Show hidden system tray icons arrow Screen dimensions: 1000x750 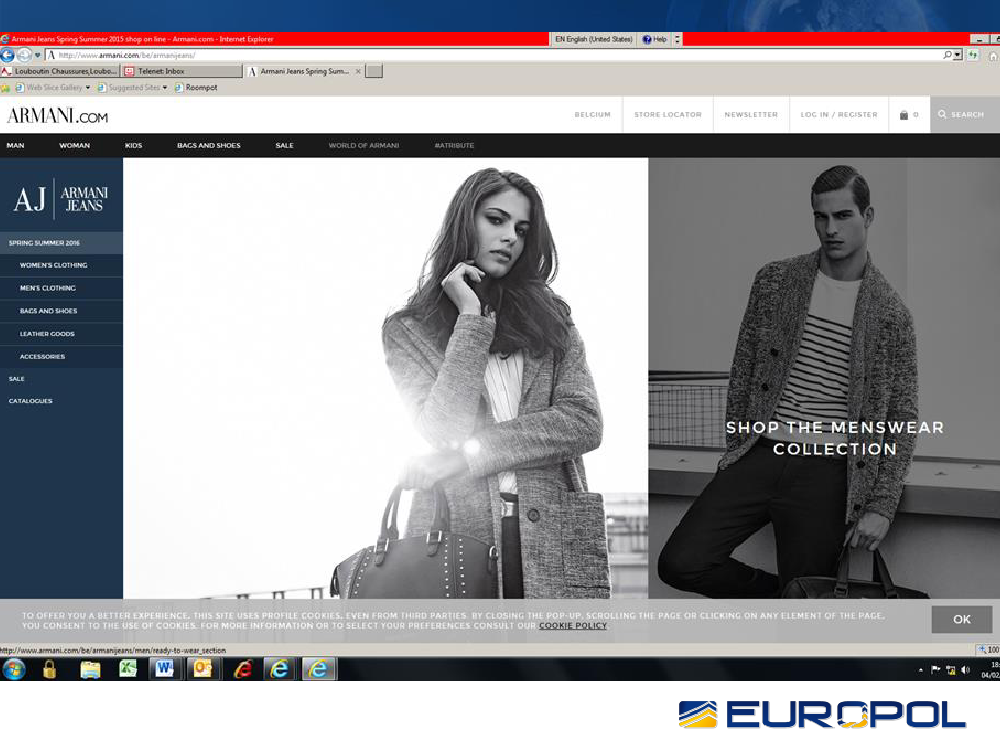tap(920, 670)
